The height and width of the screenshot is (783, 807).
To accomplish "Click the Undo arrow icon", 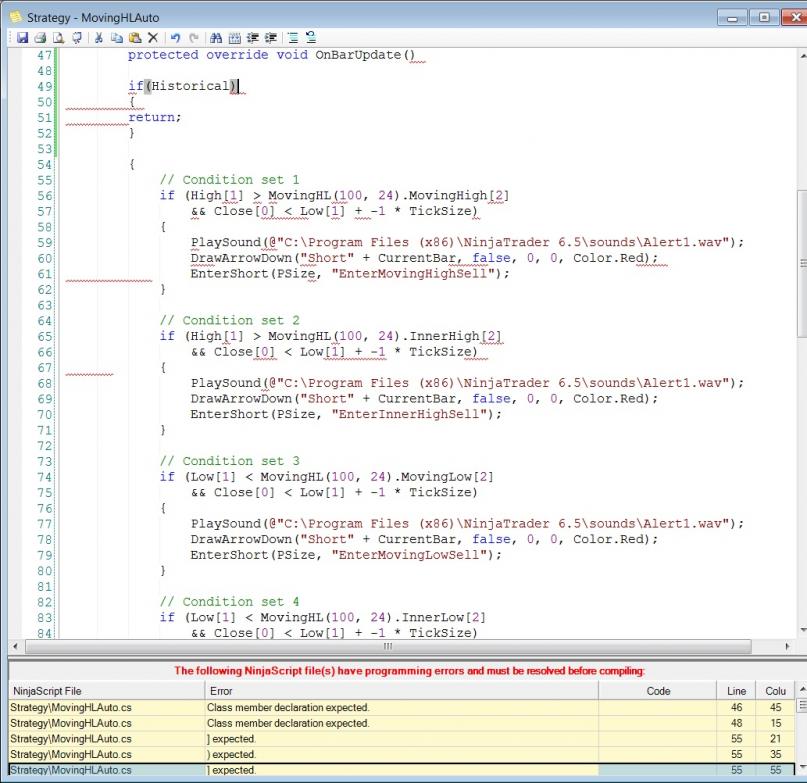I will [x=177, y=37].
